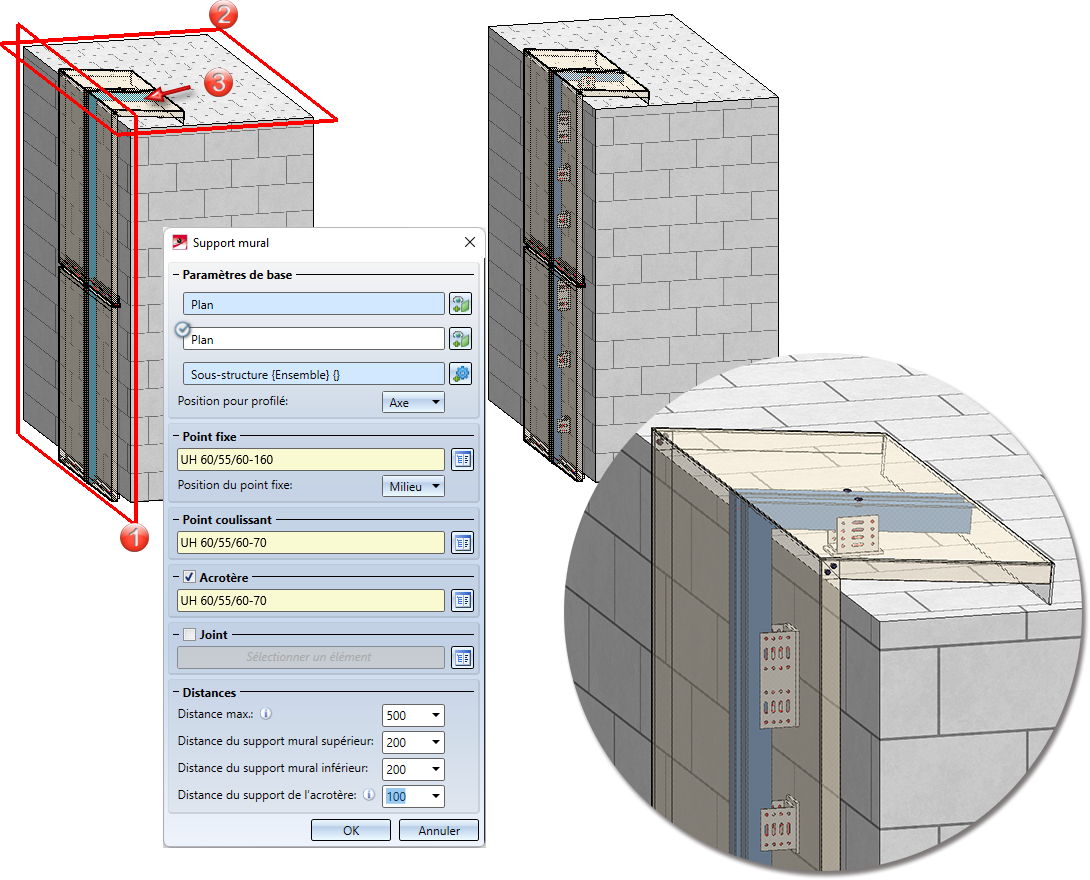1090x880 pixels.
Task: Uncheck the Acrotère checkbox
Action: click(189, 577)
